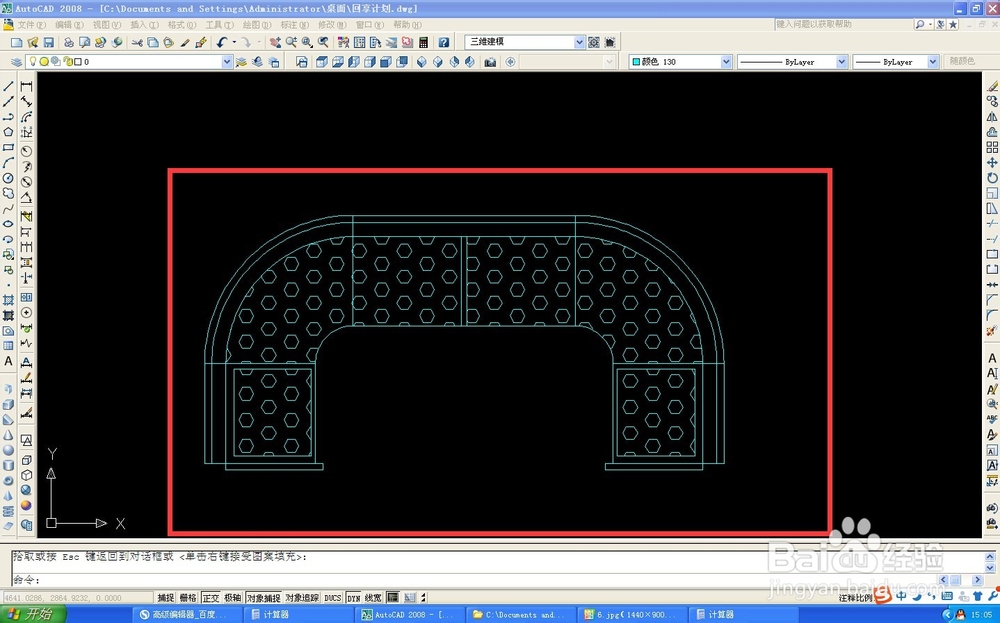Click the Save floppy disk icon

coord(48,42)
